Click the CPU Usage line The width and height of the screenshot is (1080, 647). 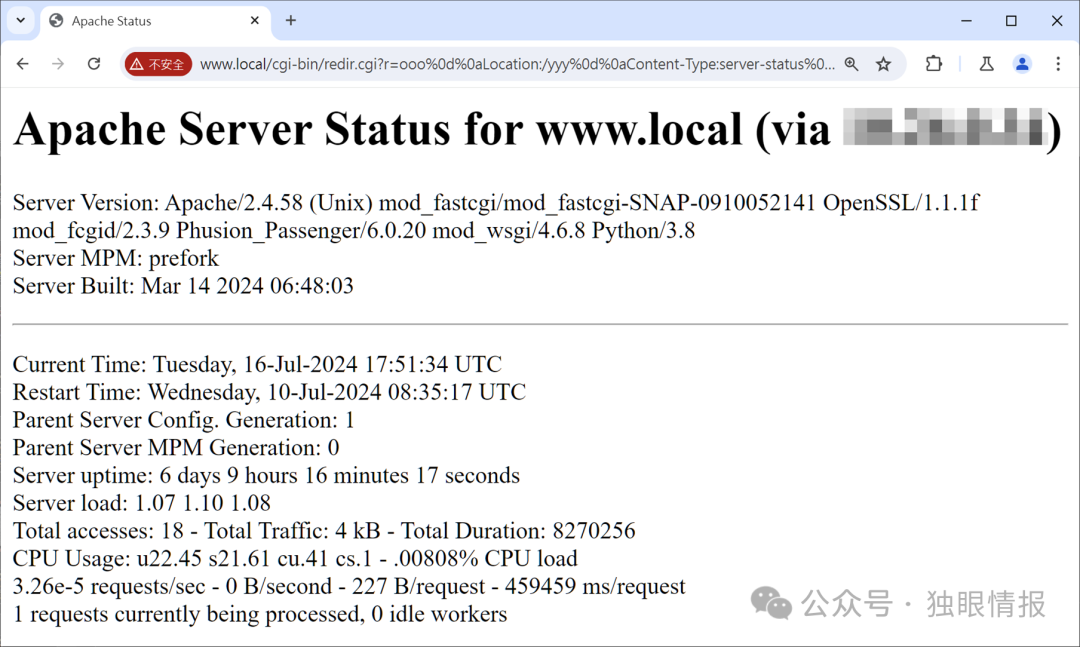point(295,558)
